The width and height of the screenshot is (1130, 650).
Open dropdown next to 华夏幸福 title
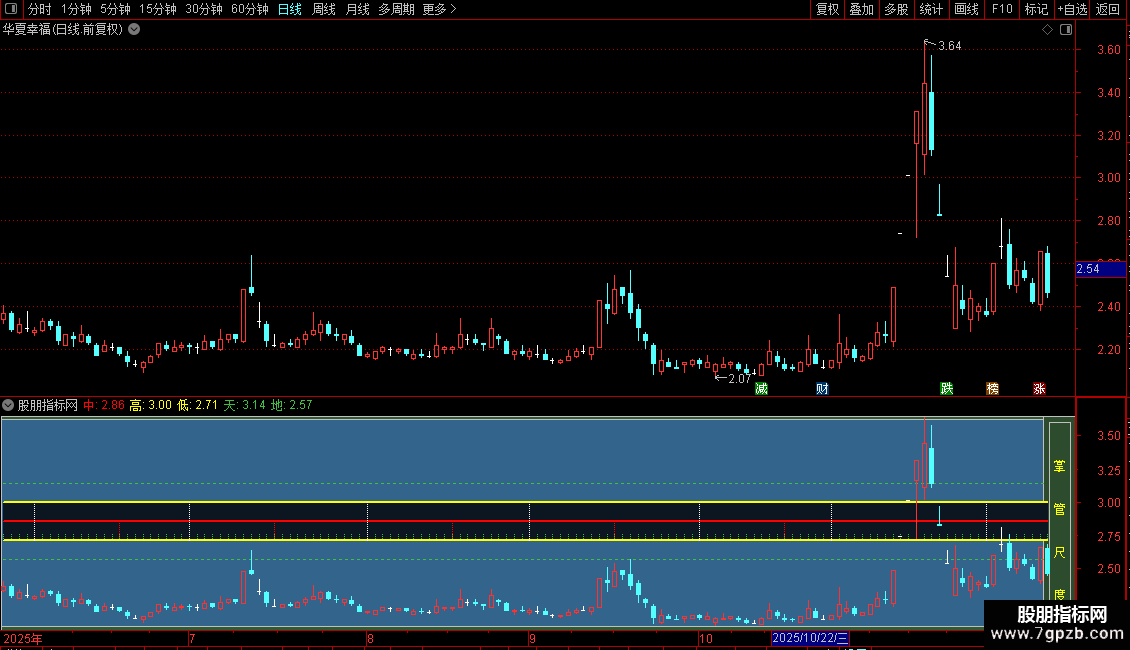point(134,30)
